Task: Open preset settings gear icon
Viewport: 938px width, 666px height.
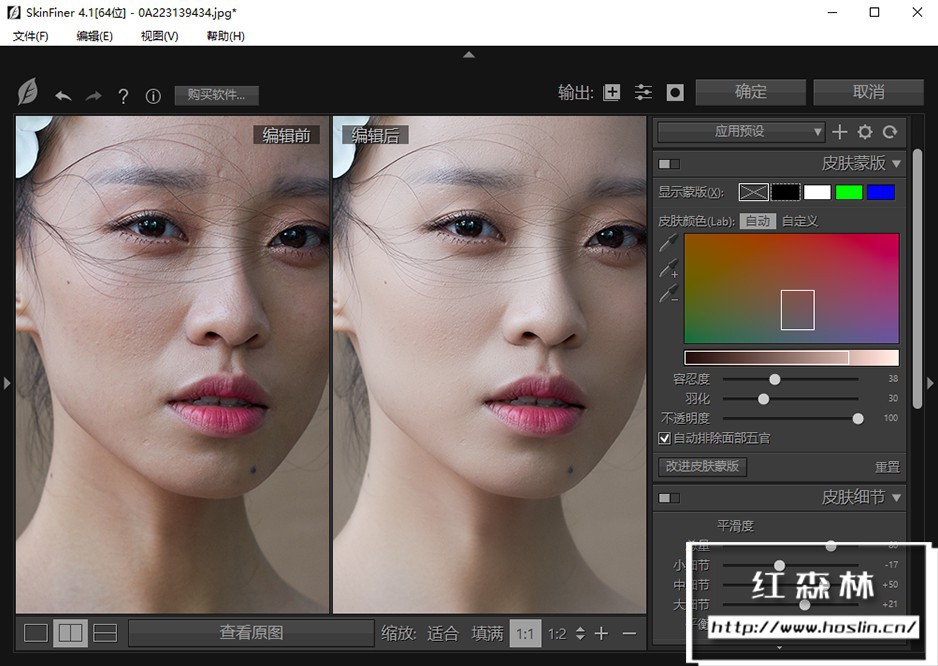Action: [x=865, y=132]
